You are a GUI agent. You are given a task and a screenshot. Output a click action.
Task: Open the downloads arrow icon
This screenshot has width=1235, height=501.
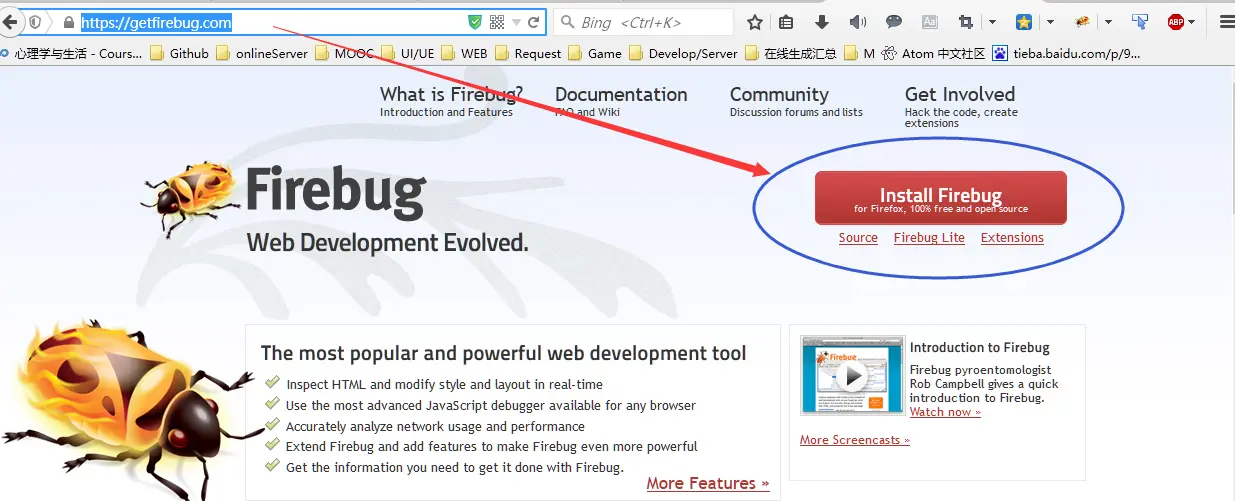click(822, 22)
